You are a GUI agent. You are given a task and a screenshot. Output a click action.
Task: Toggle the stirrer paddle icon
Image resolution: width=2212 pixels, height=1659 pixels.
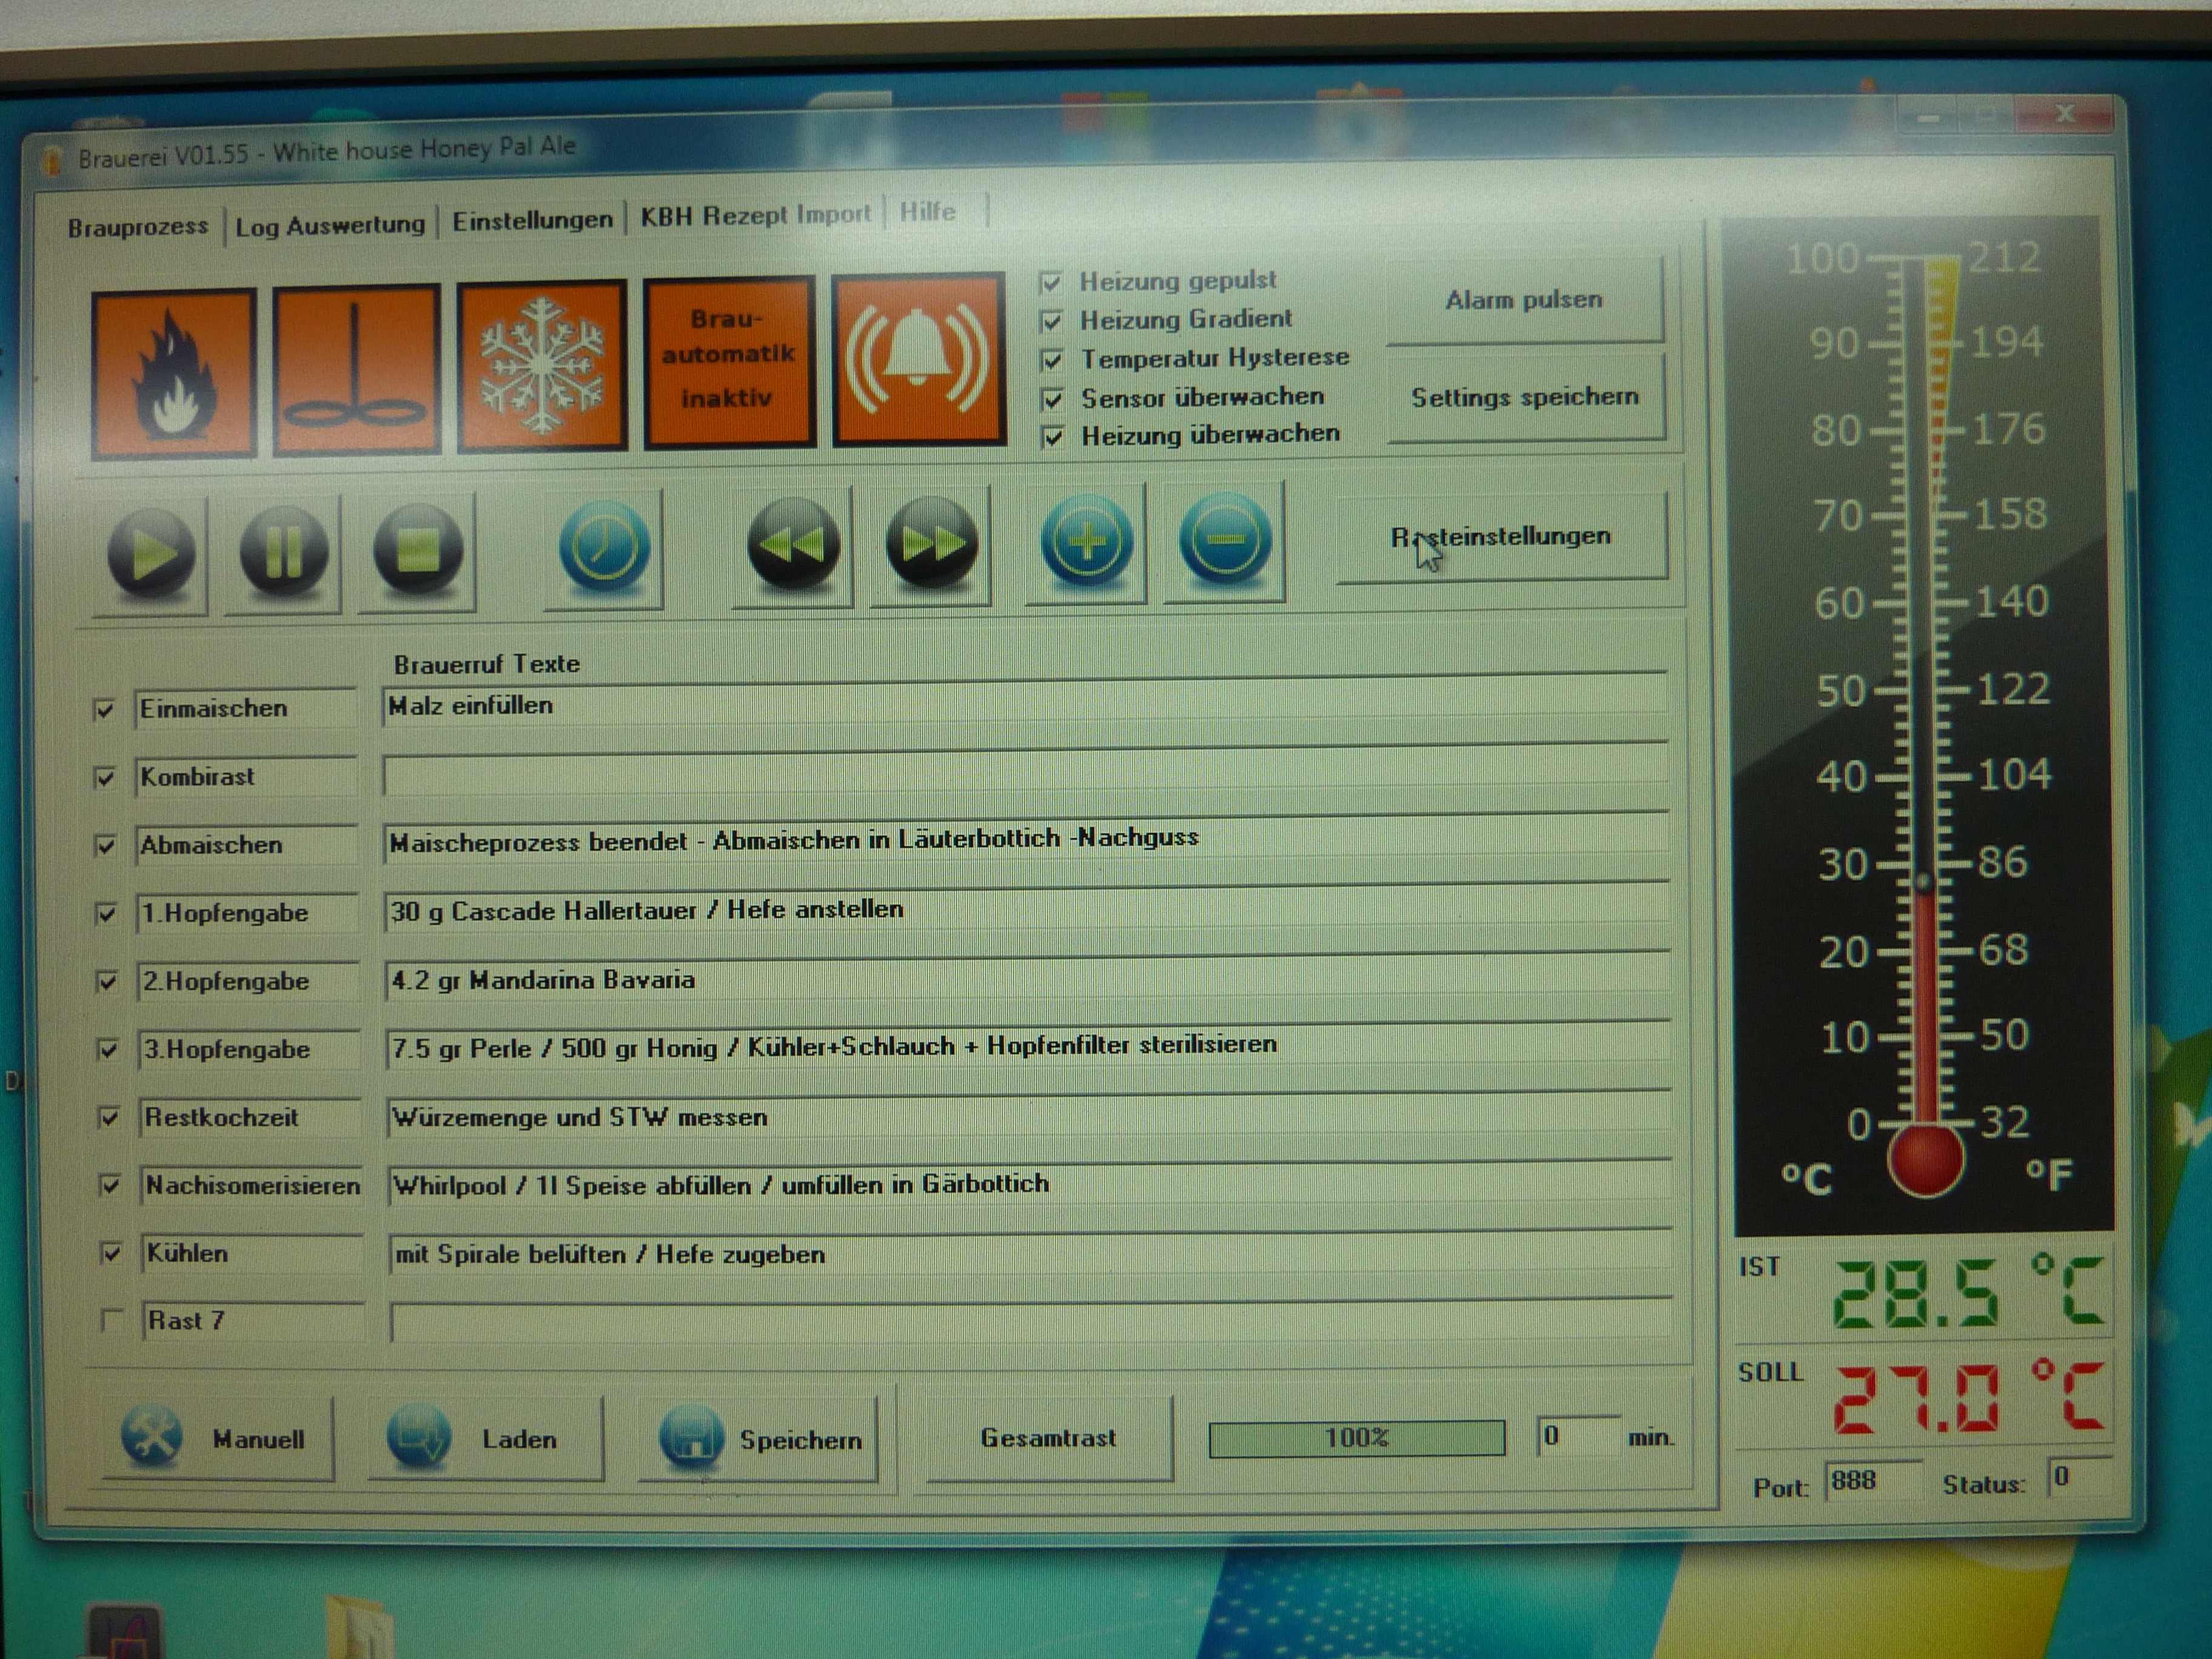coord(356,369)
